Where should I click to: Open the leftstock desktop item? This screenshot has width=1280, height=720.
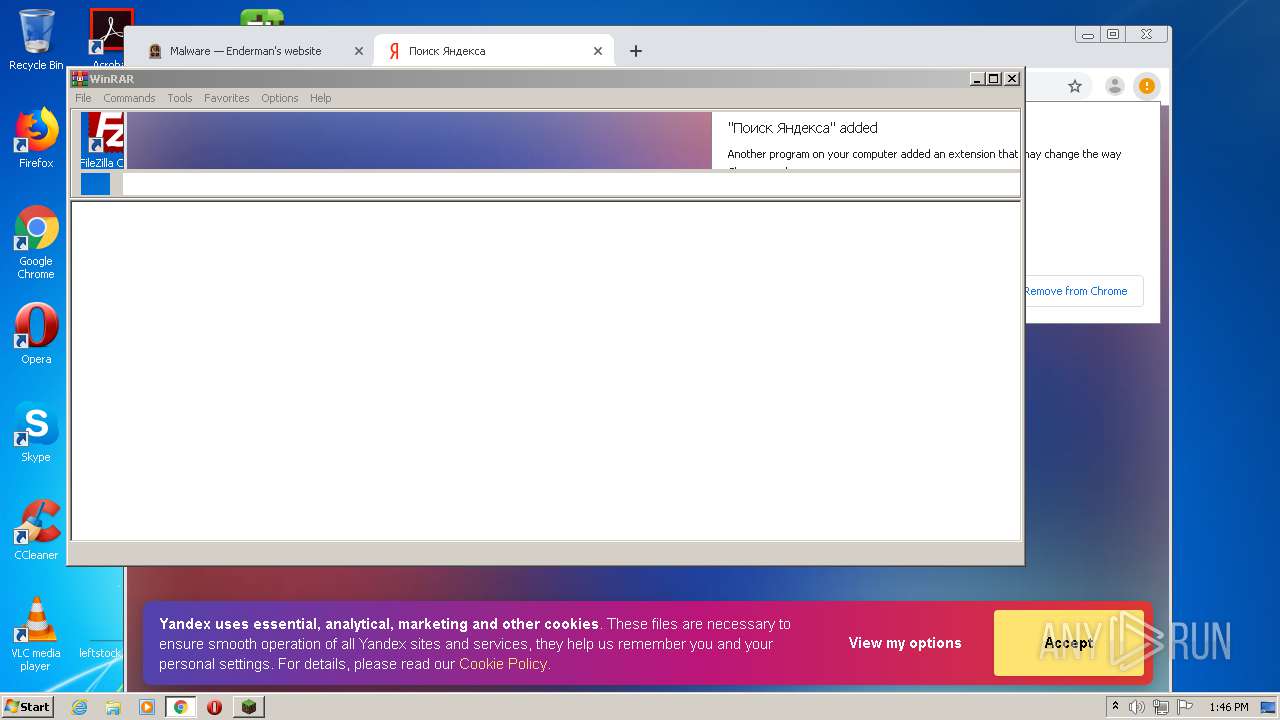click(100, 653)
